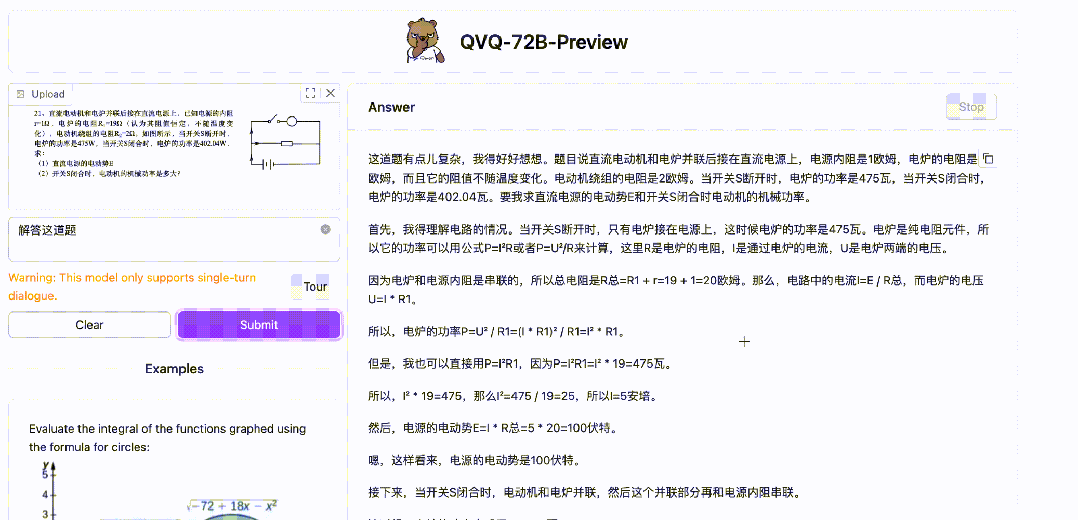Copy the answer text icon
This screenshot has width=1078, height=520.
pos(988,160)
